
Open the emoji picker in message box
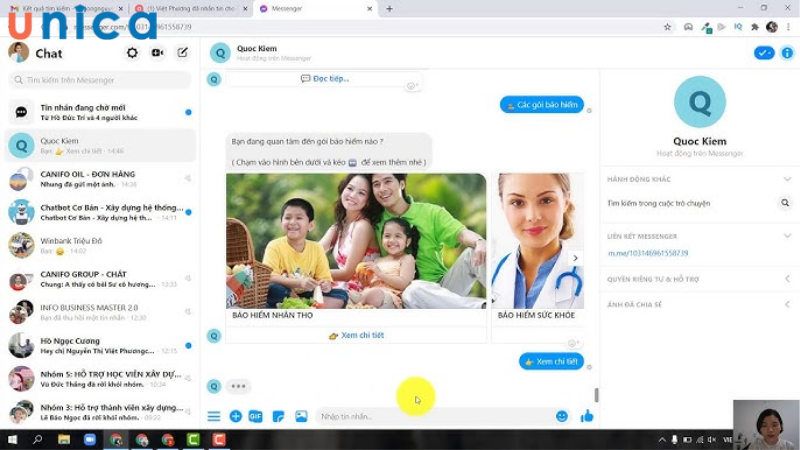click(562, 416)
